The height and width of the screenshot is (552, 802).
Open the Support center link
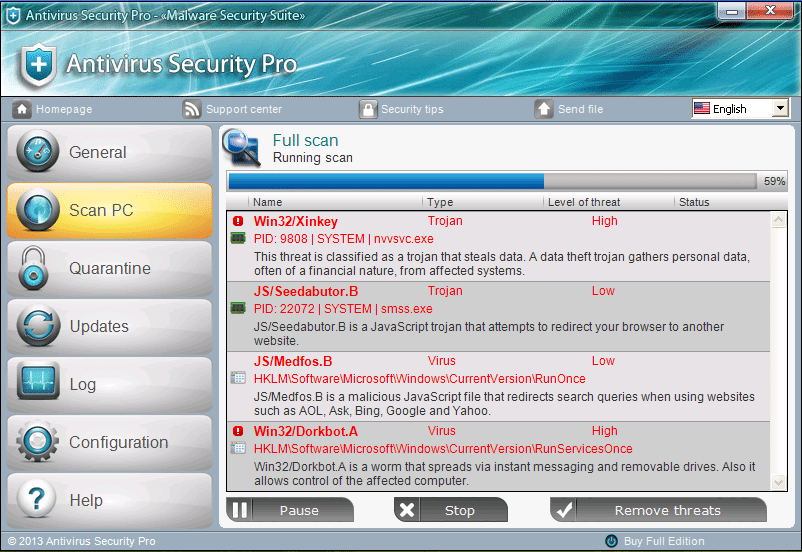pyautogui.click(x=244, y=109)
